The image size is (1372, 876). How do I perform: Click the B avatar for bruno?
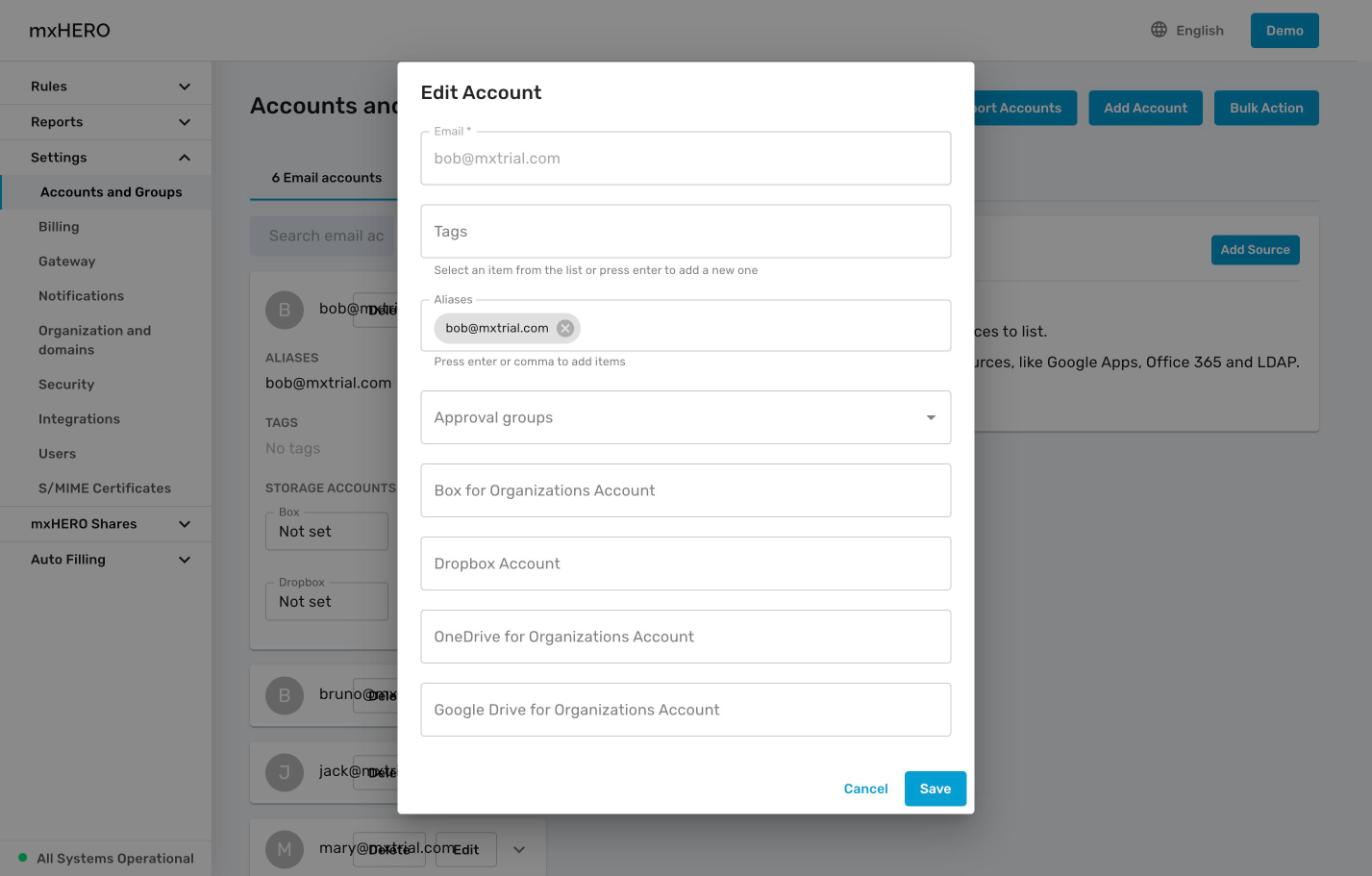[284, 695]
